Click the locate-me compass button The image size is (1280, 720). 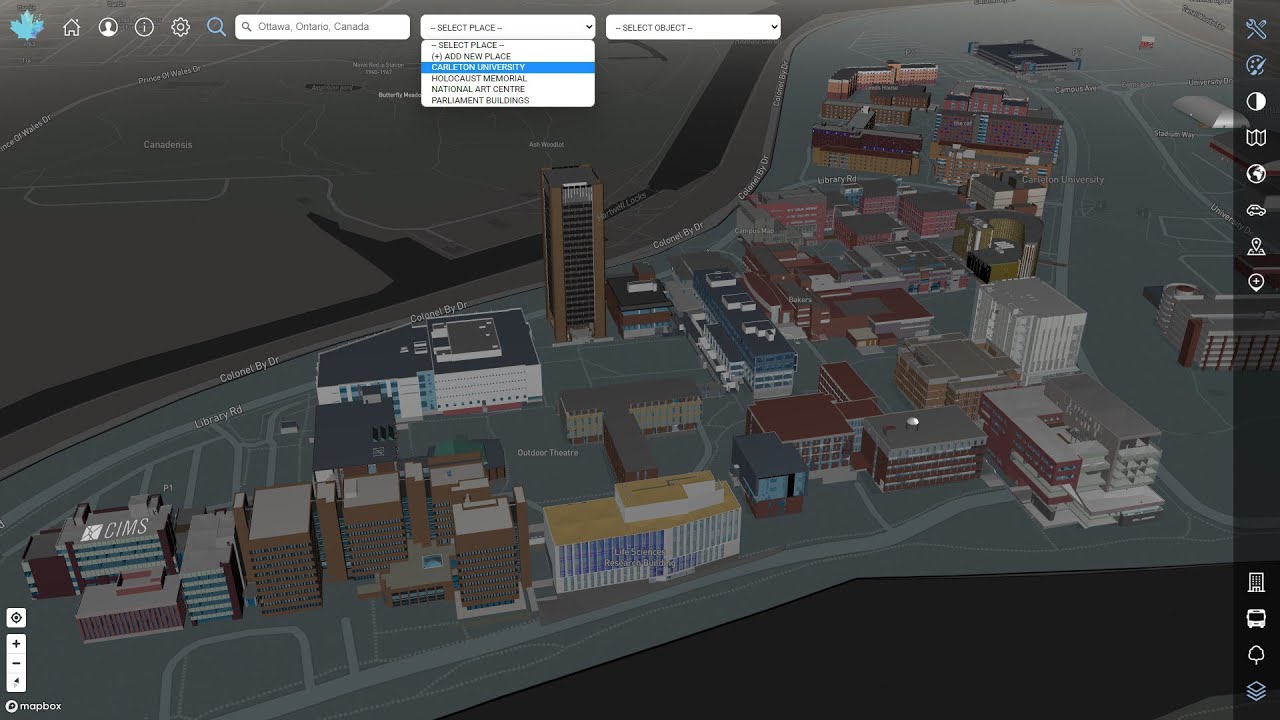[x=16, y=618]
